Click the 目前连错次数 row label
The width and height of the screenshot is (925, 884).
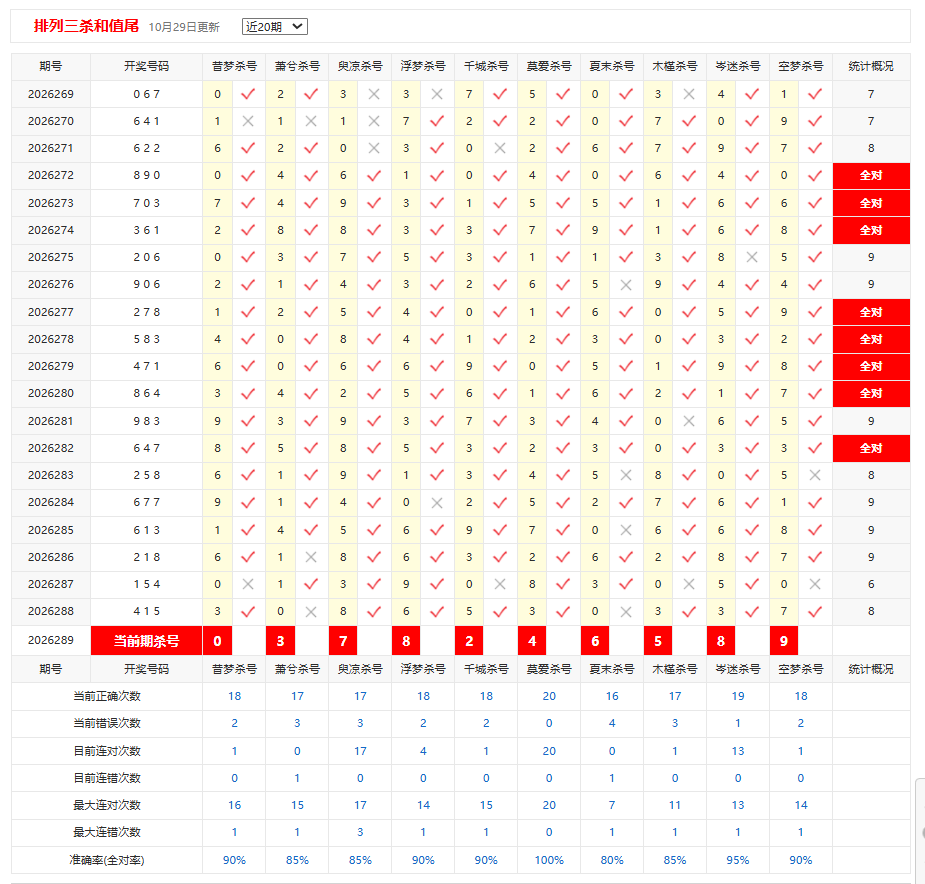(107, 778)
